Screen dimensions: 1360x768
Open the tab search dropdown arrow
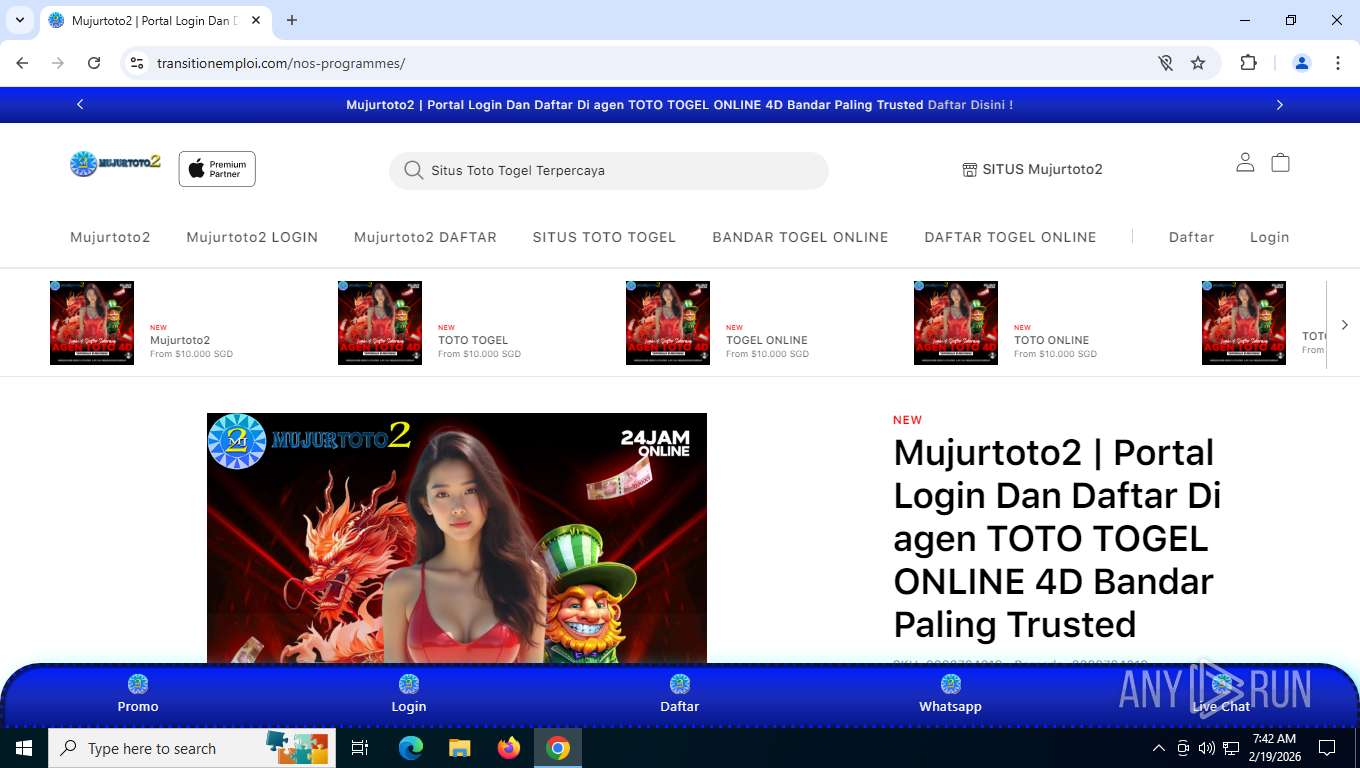[19, 20]
